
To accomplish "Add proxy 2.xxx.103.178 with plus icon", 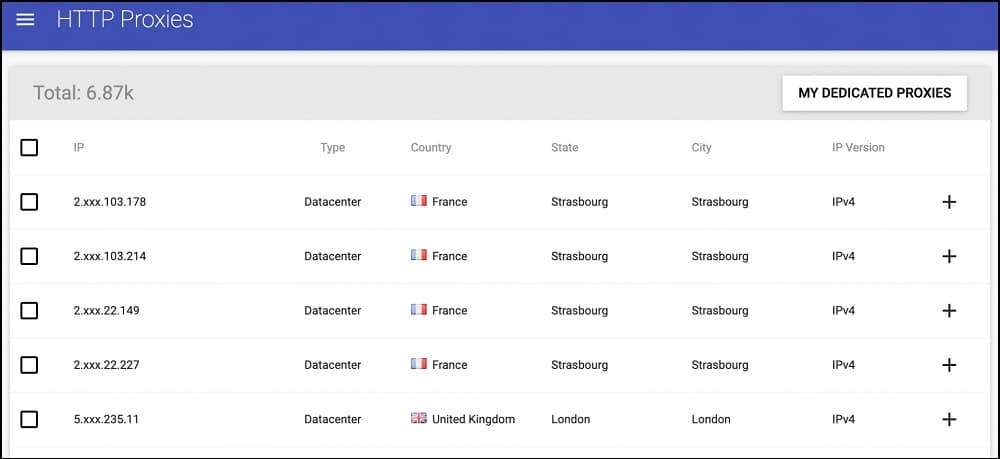I will coord(949,202).
